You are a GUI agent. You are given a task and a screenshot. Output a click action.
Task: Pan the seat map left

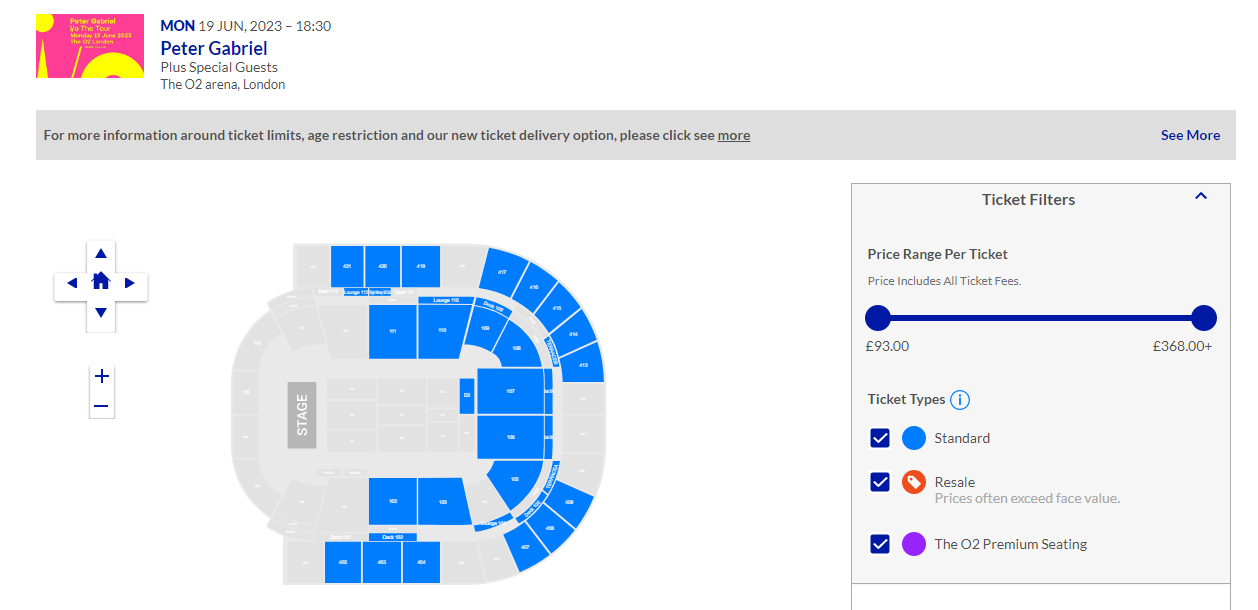[71, 283]
